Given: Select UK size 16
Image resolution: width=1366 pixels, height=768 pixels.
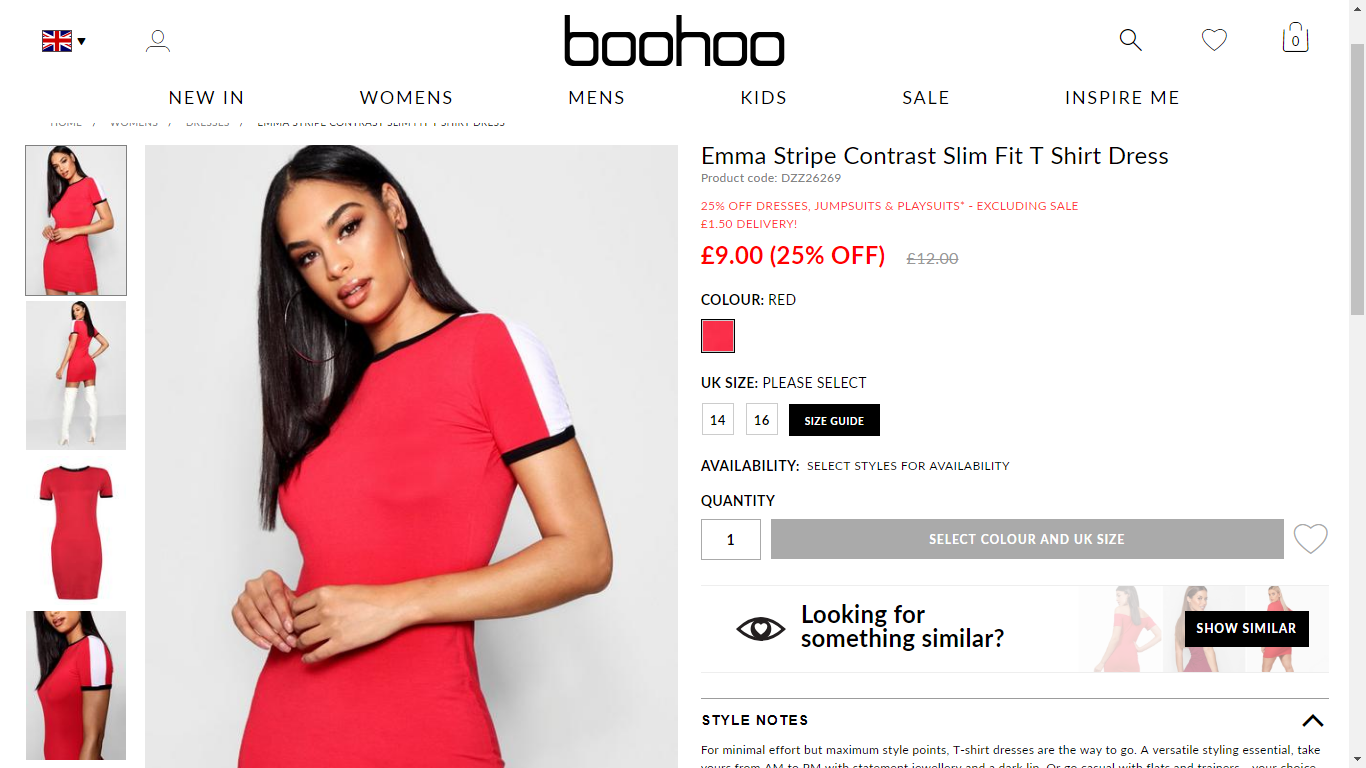Looking at the screenshot, I should click(762, 420).
